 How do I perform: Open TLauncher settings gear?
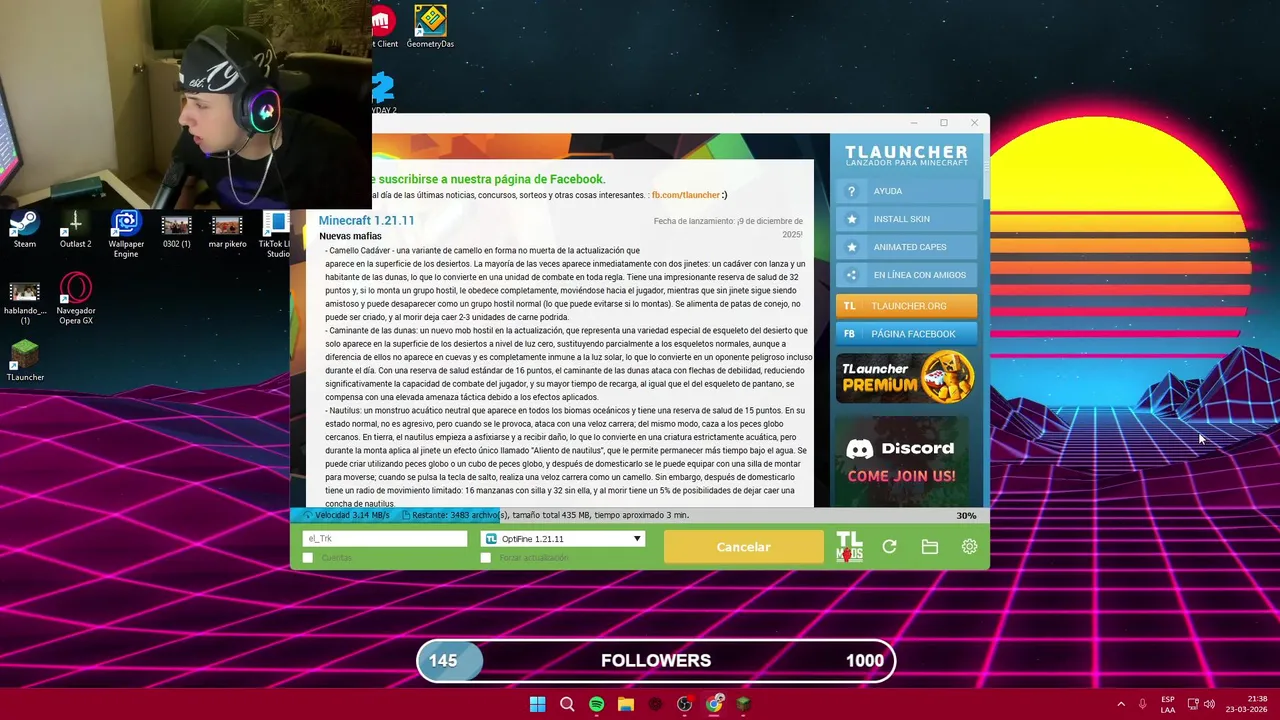(x=969, y=547)
